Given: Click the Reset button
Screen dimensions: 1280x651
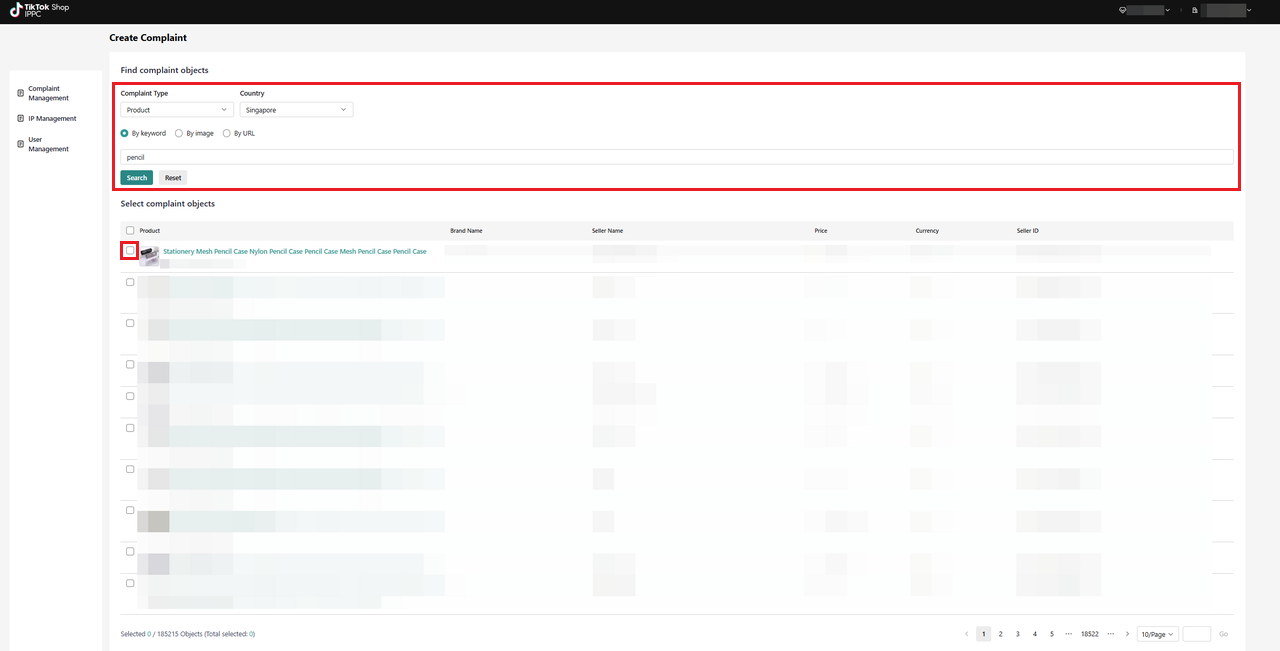Looking at the screenshot, I should [x=173, y=178].
